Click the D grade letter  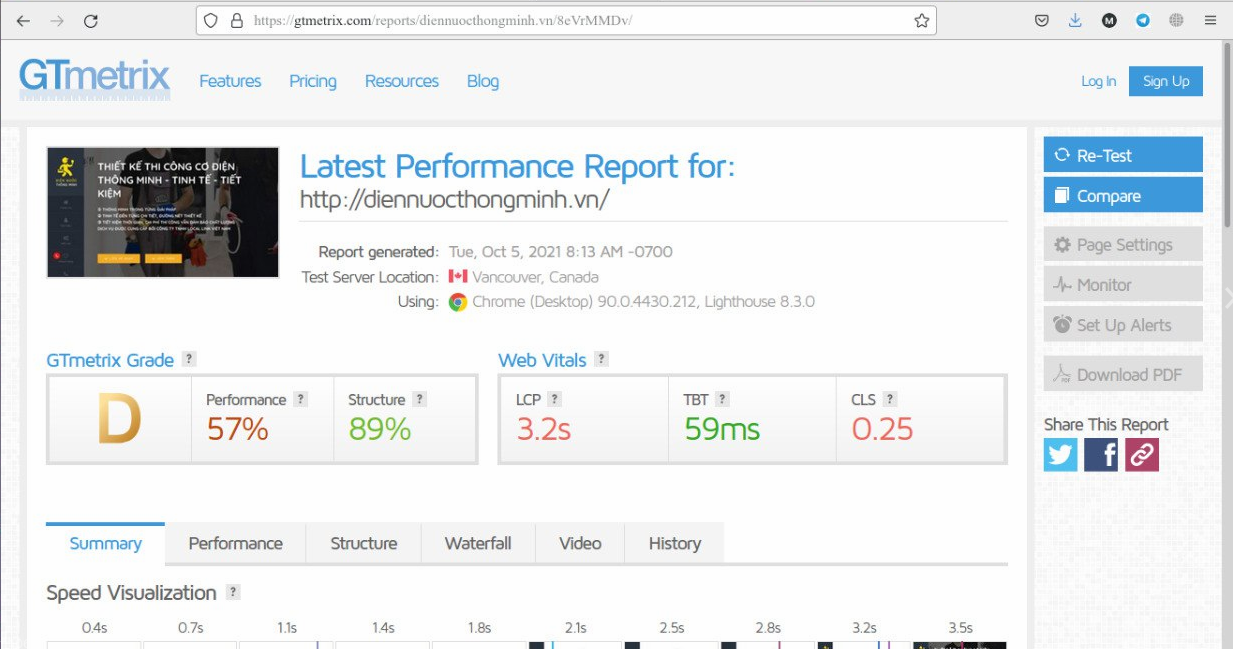coord(119,420)
